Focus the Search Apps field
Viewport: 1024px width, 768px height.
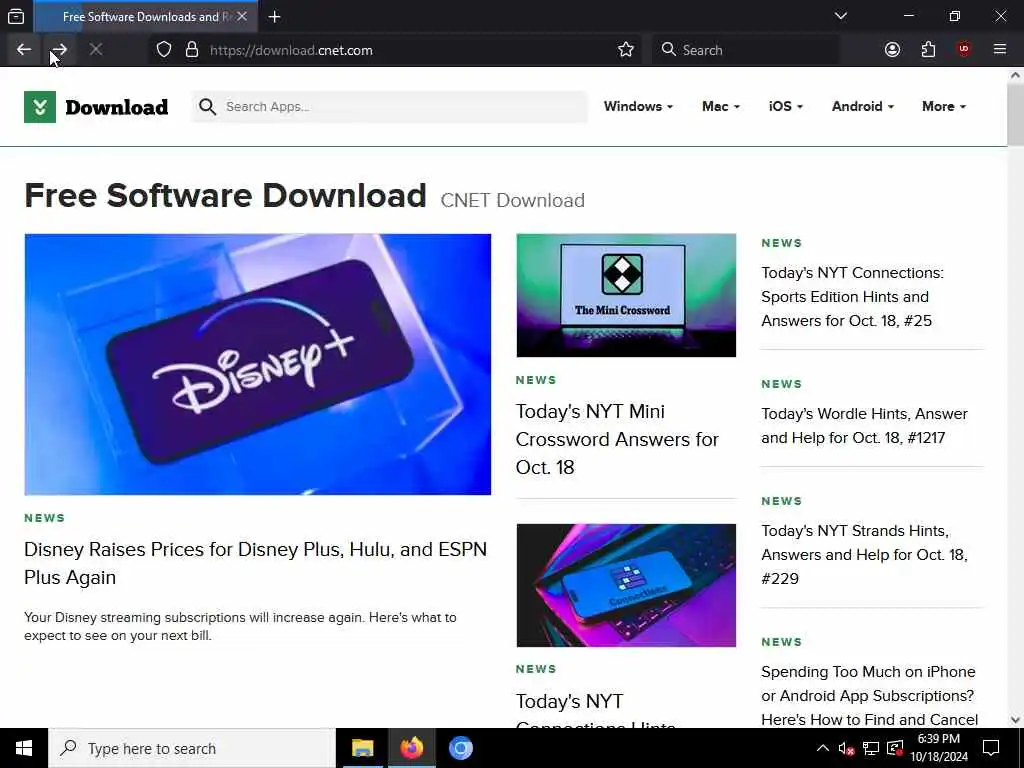390,106
